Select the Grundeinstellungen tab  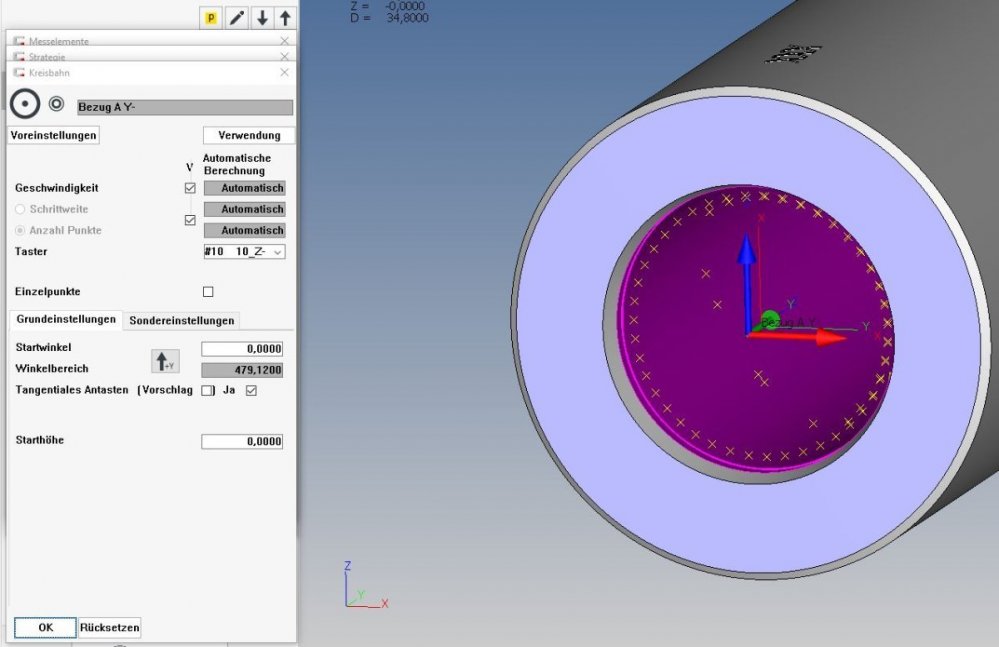(x=65, y=320)
